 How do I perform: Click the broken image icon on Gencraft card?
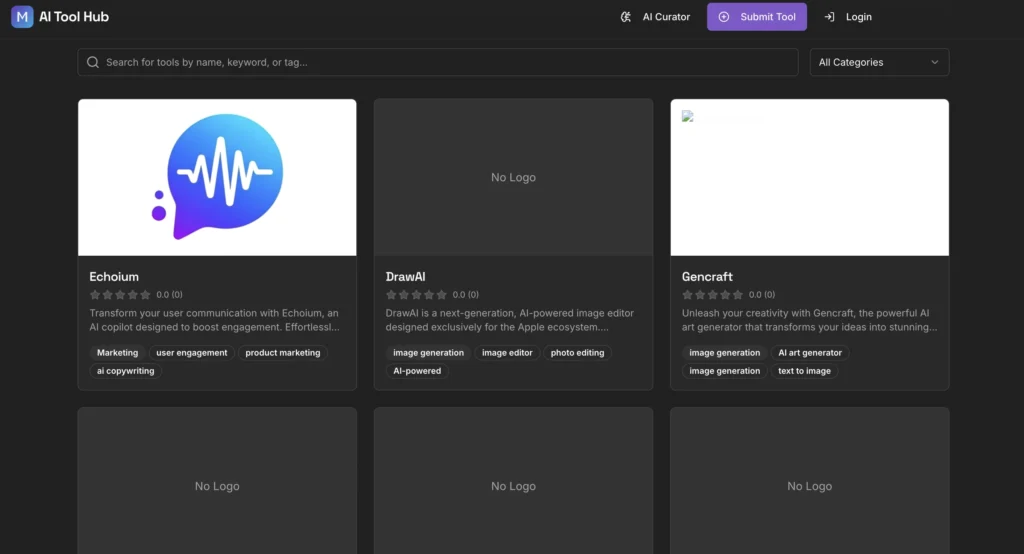click(687, 116)
